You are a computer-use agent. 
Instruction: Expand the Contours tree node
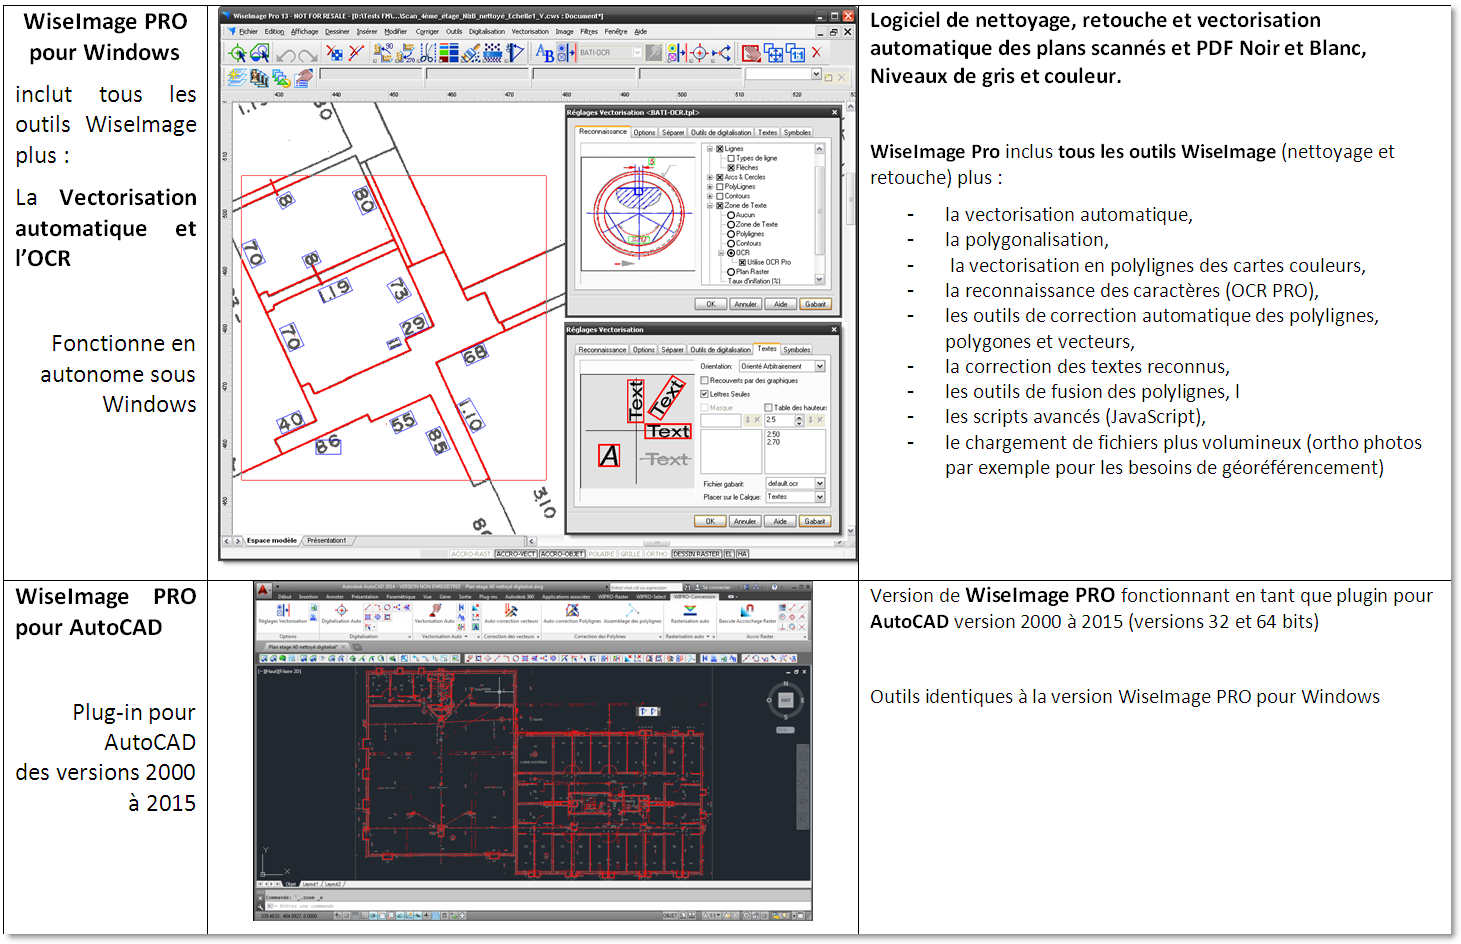coord(710,196)
